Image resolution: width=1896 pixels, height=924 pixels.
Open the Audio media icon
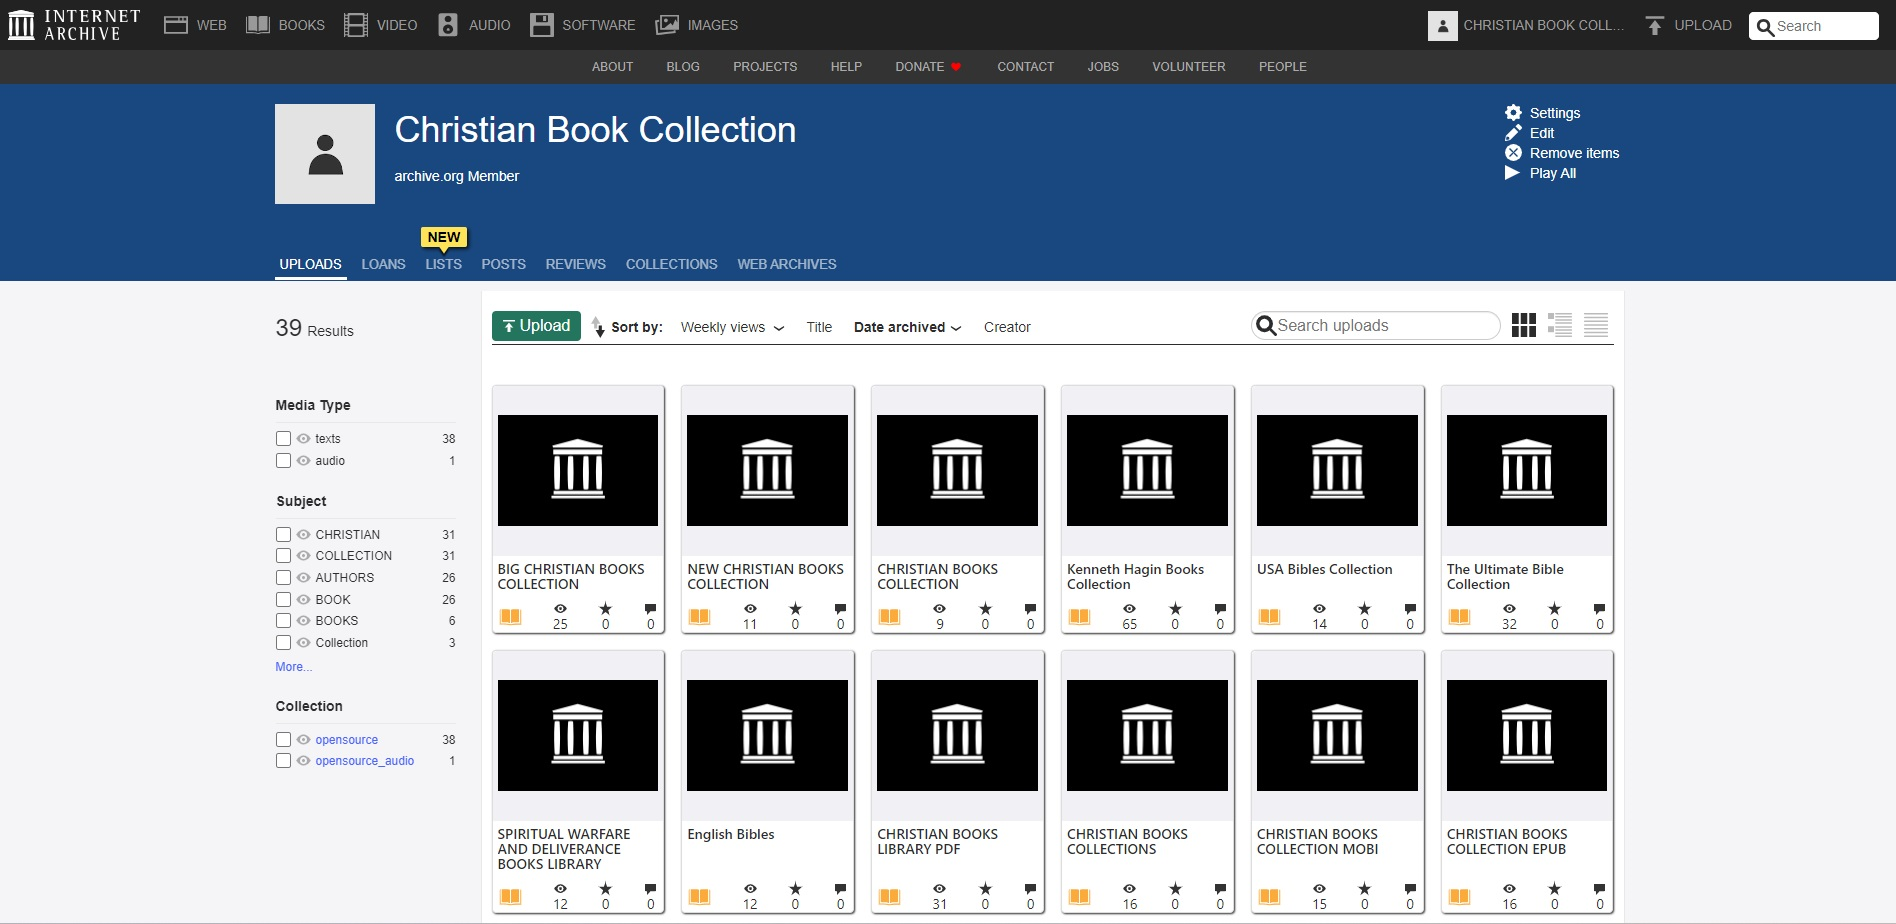[448, 25]
